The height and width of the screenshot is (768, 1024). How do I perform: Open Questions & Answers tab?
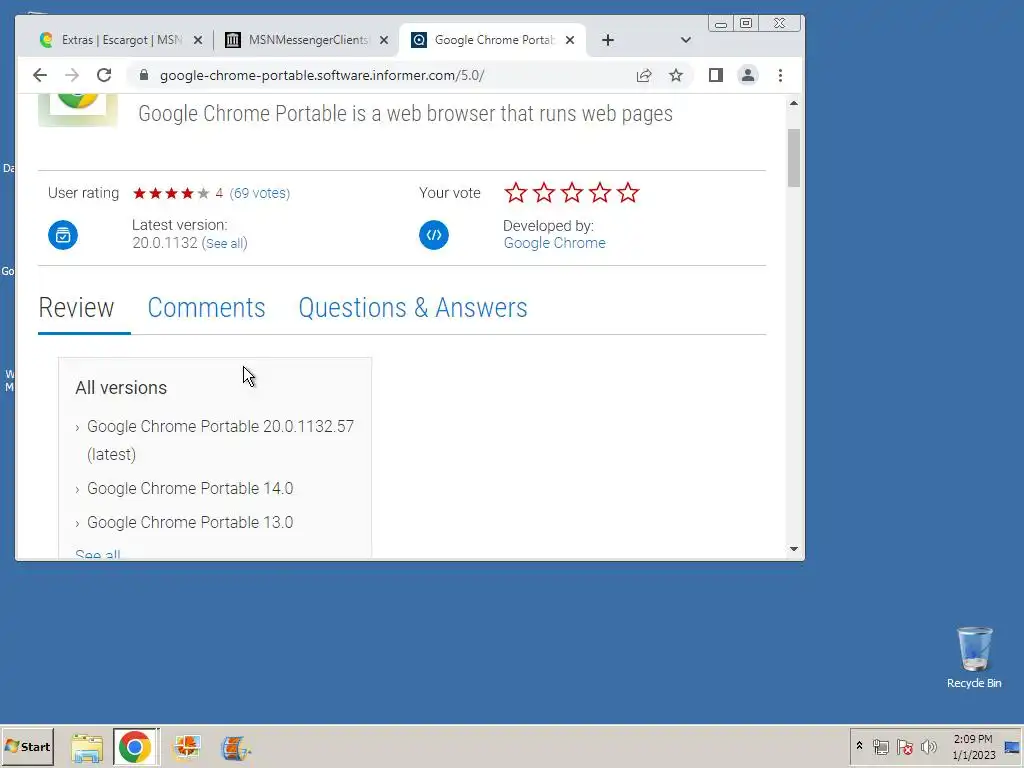[x=413, y=308]
